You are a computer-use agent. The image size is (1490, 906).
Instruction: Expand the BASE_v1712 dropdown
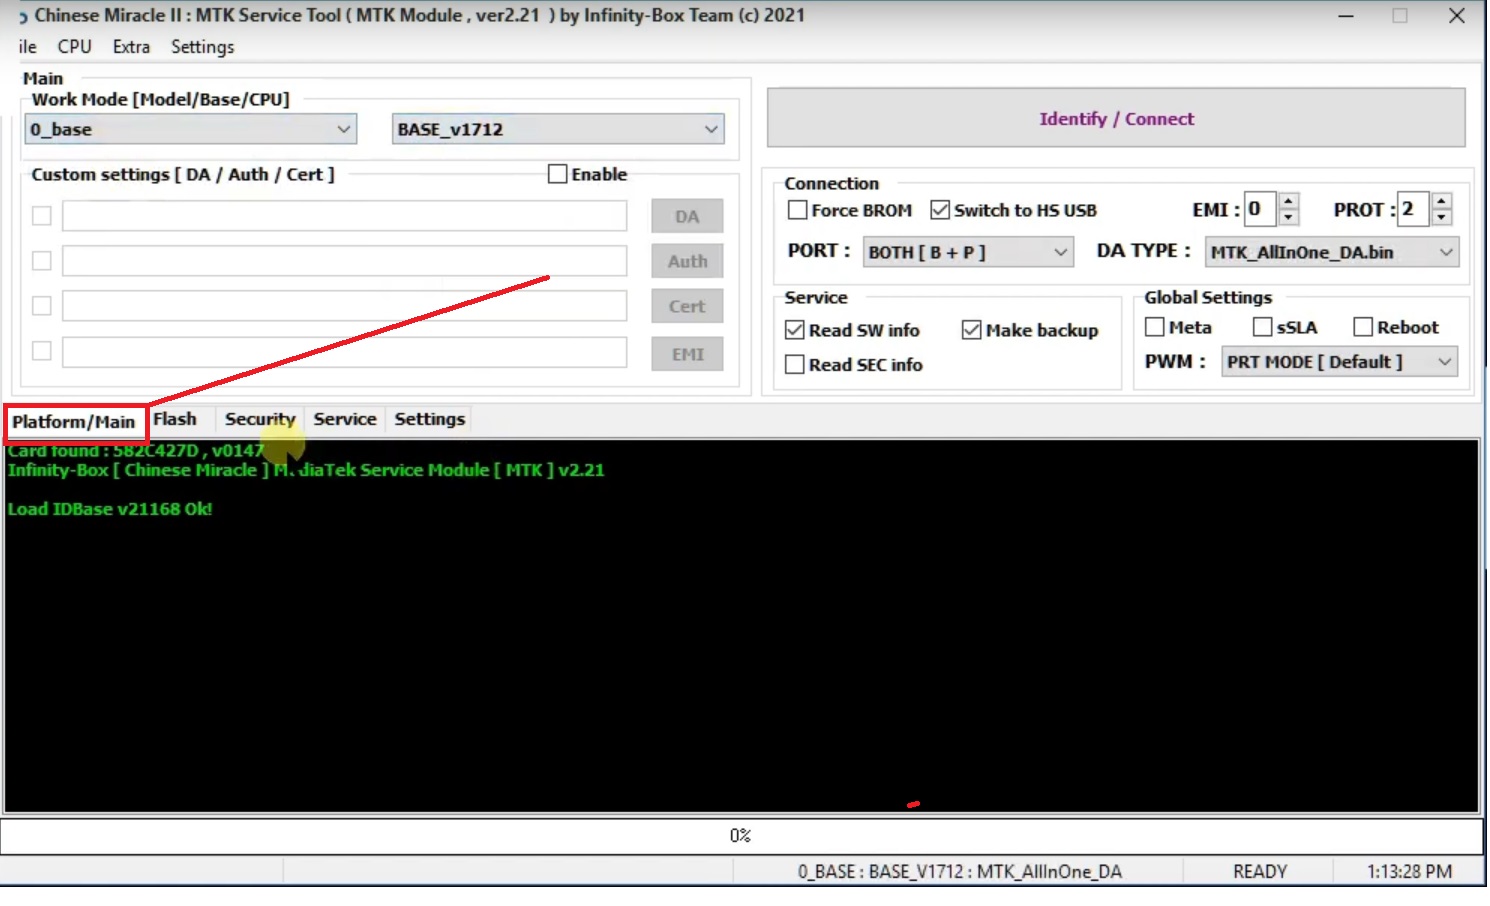[x=558, y=129]
